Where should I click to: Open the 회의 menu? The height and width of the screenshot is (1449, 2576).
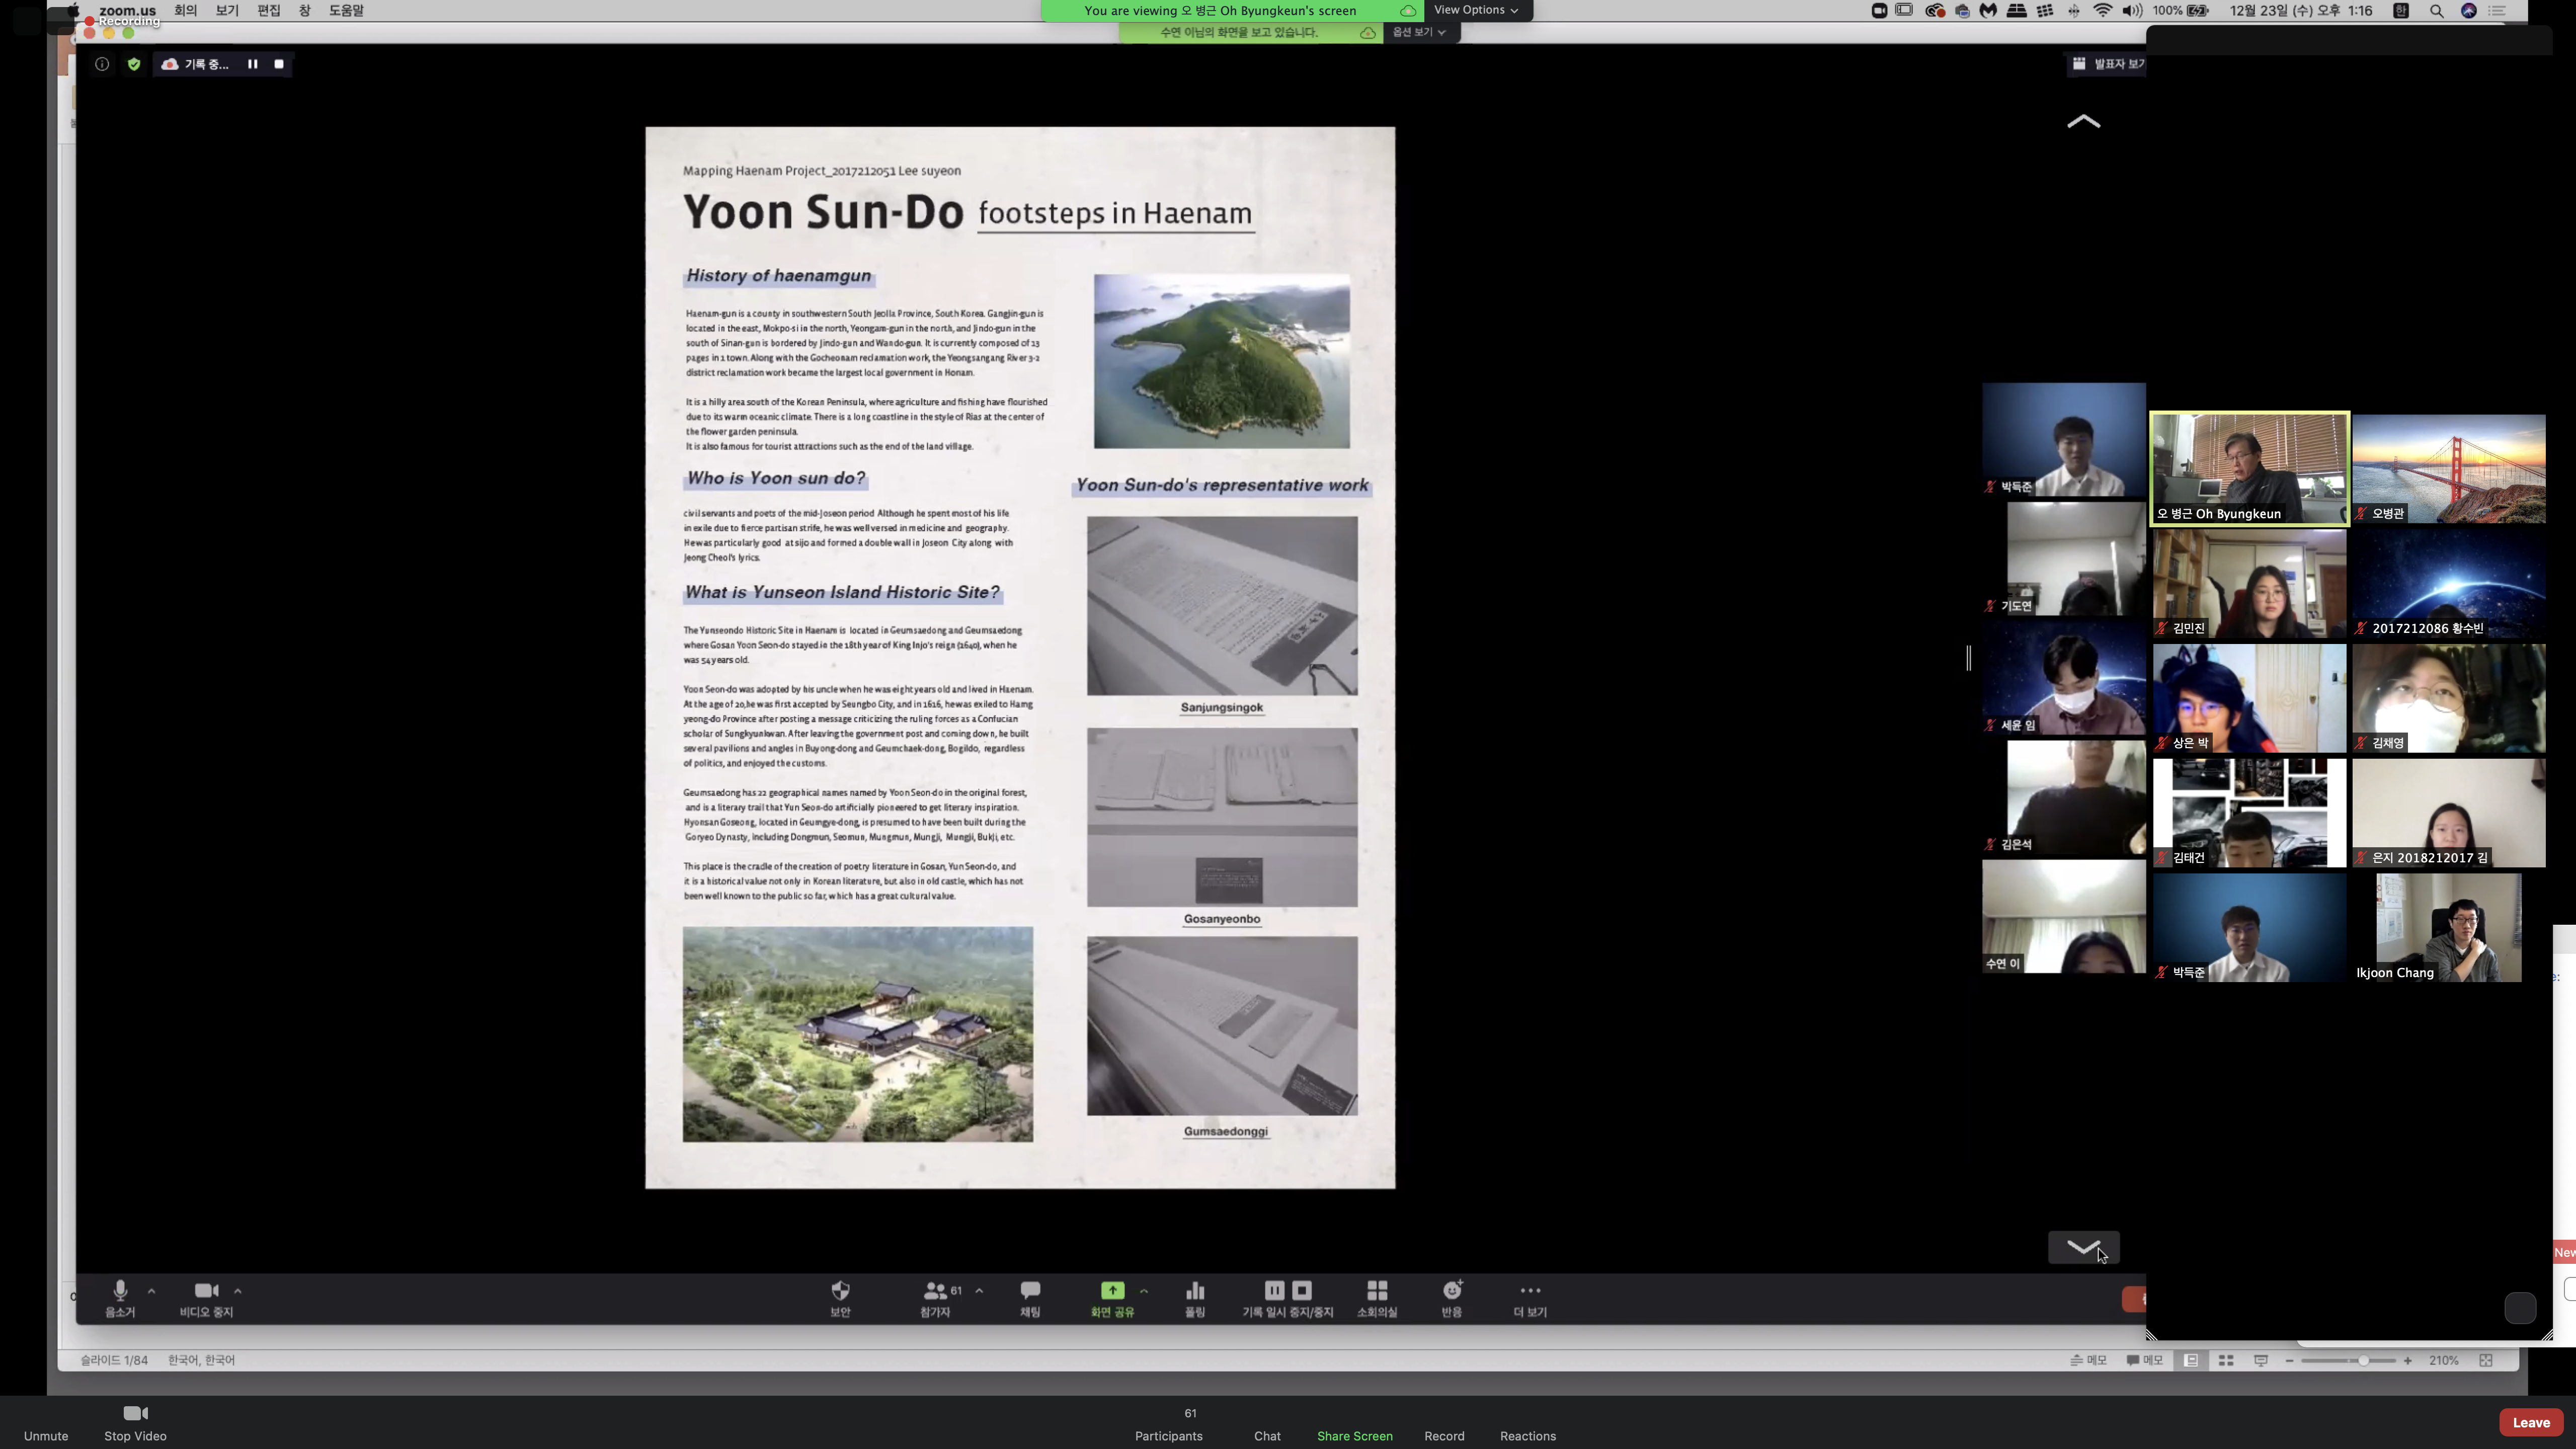point(185,10)
